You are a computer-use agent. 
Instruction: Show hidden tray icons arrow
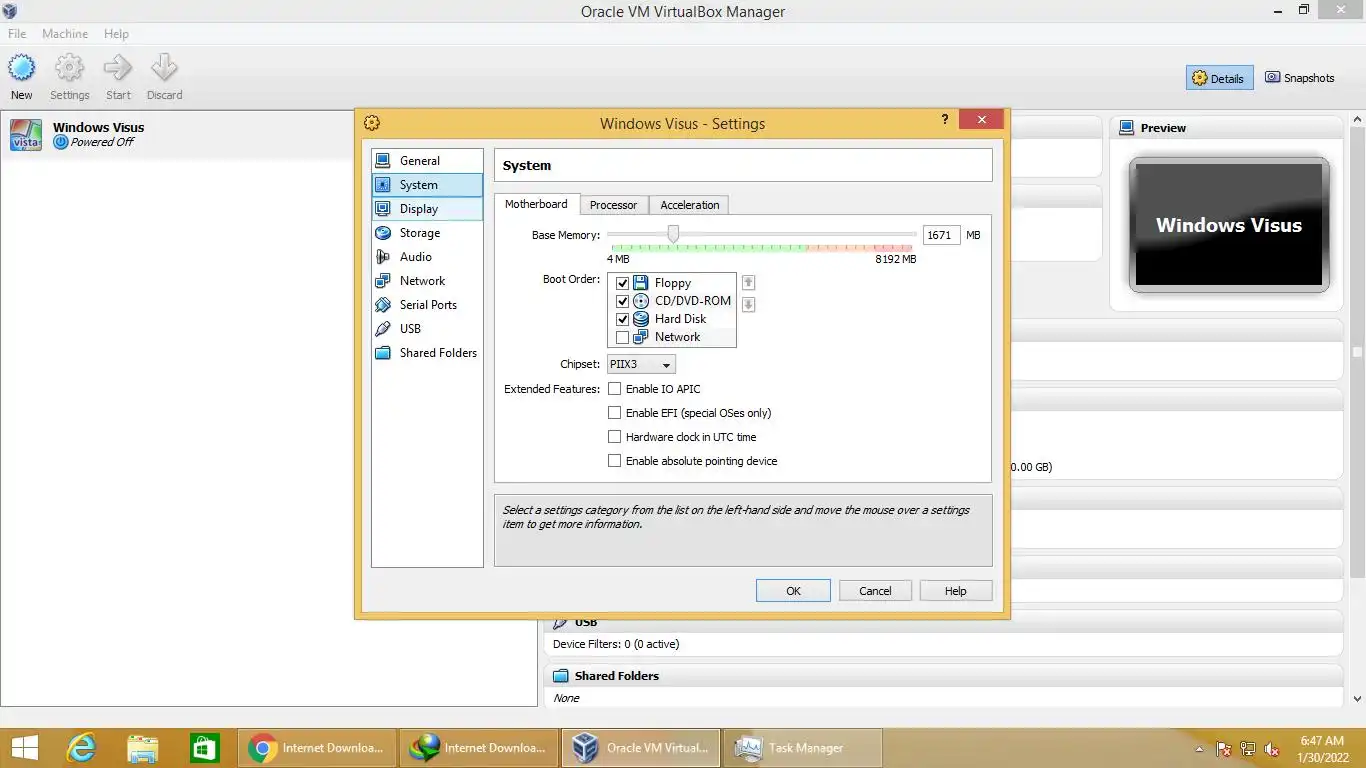click(x=1199, y=749)
